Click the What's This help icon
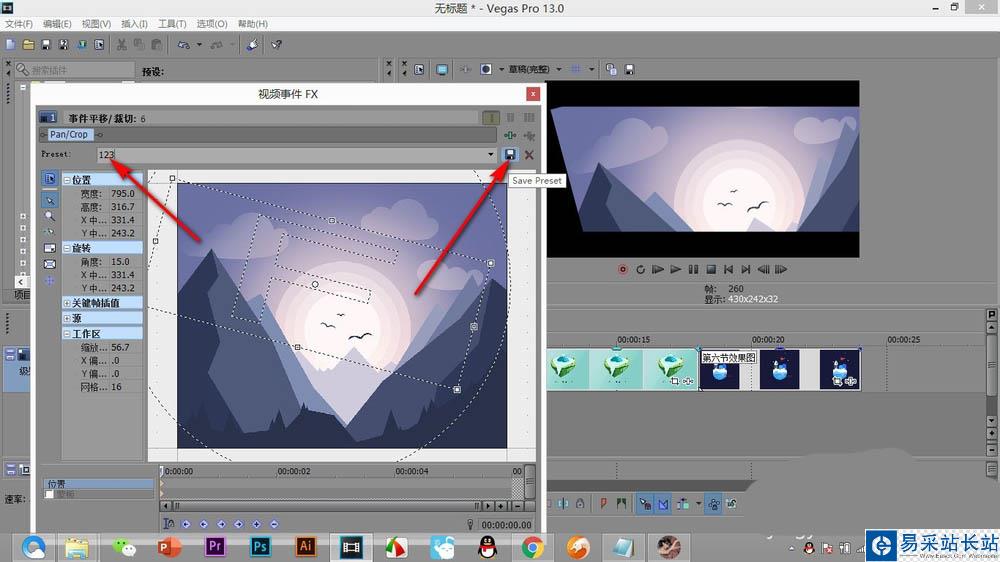Screen dimensions: 1000x562 click(x=276, y=45)
